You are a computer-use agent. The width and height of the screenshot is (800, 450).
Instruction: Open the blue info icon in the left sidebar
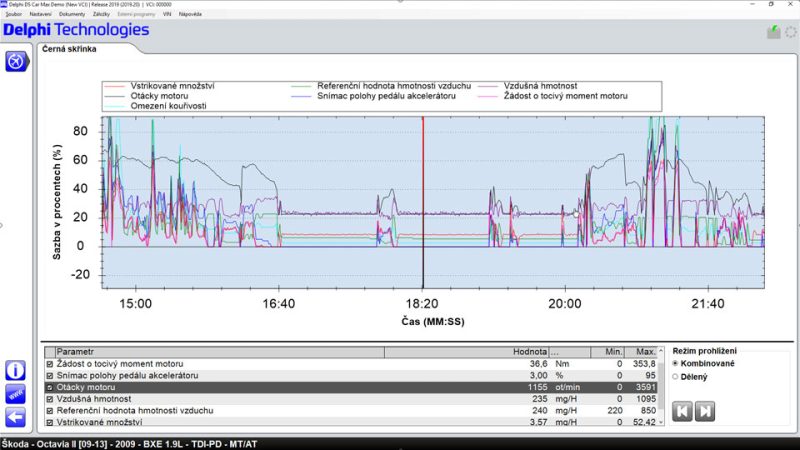16,370
